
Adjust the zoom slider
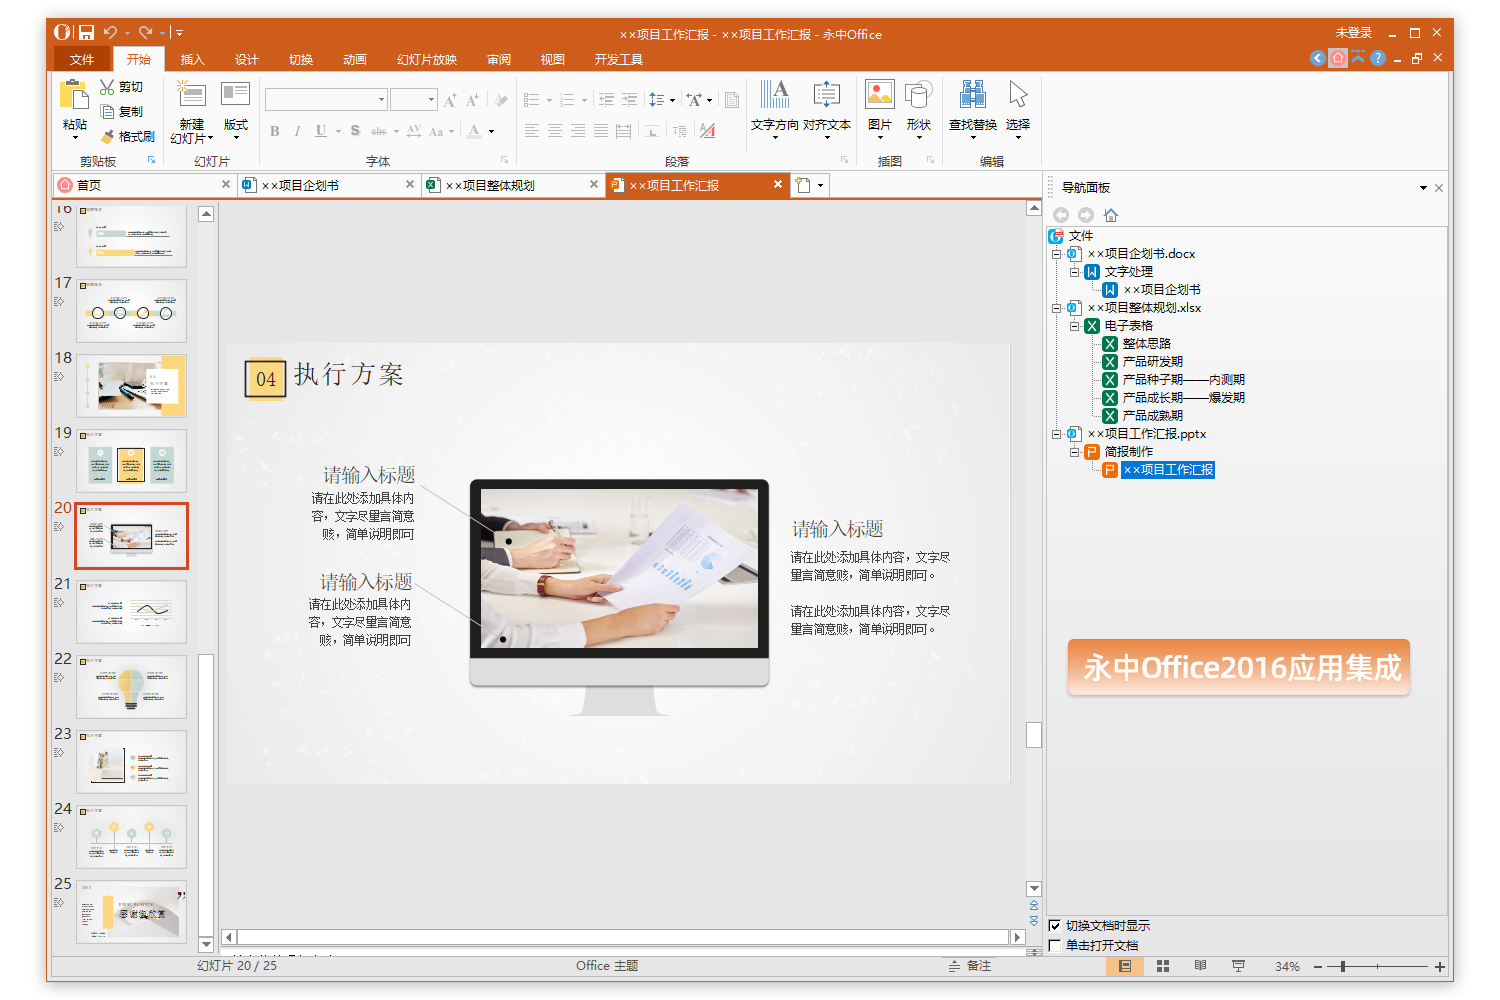click(1342, 967)
